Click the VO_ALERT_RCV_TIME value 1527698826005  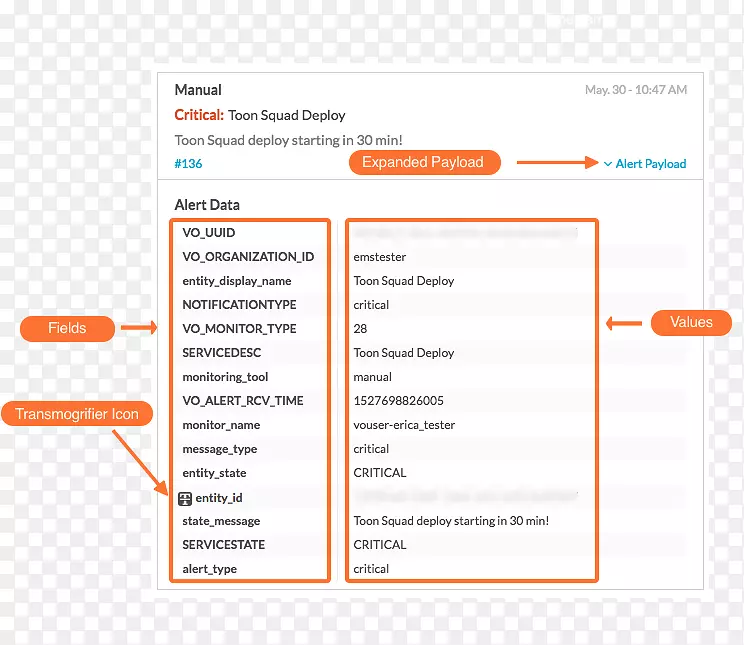(398, 401)
